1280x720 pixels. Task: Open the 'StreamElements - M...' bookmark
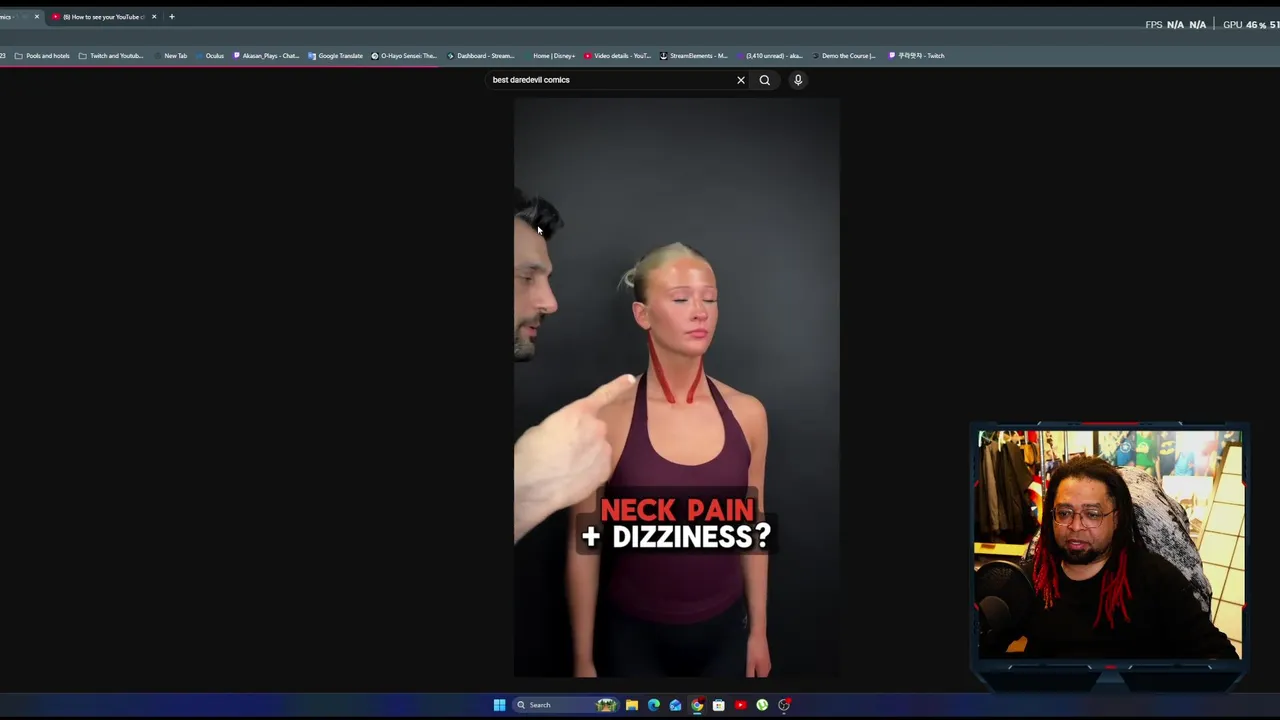[694, 56]
